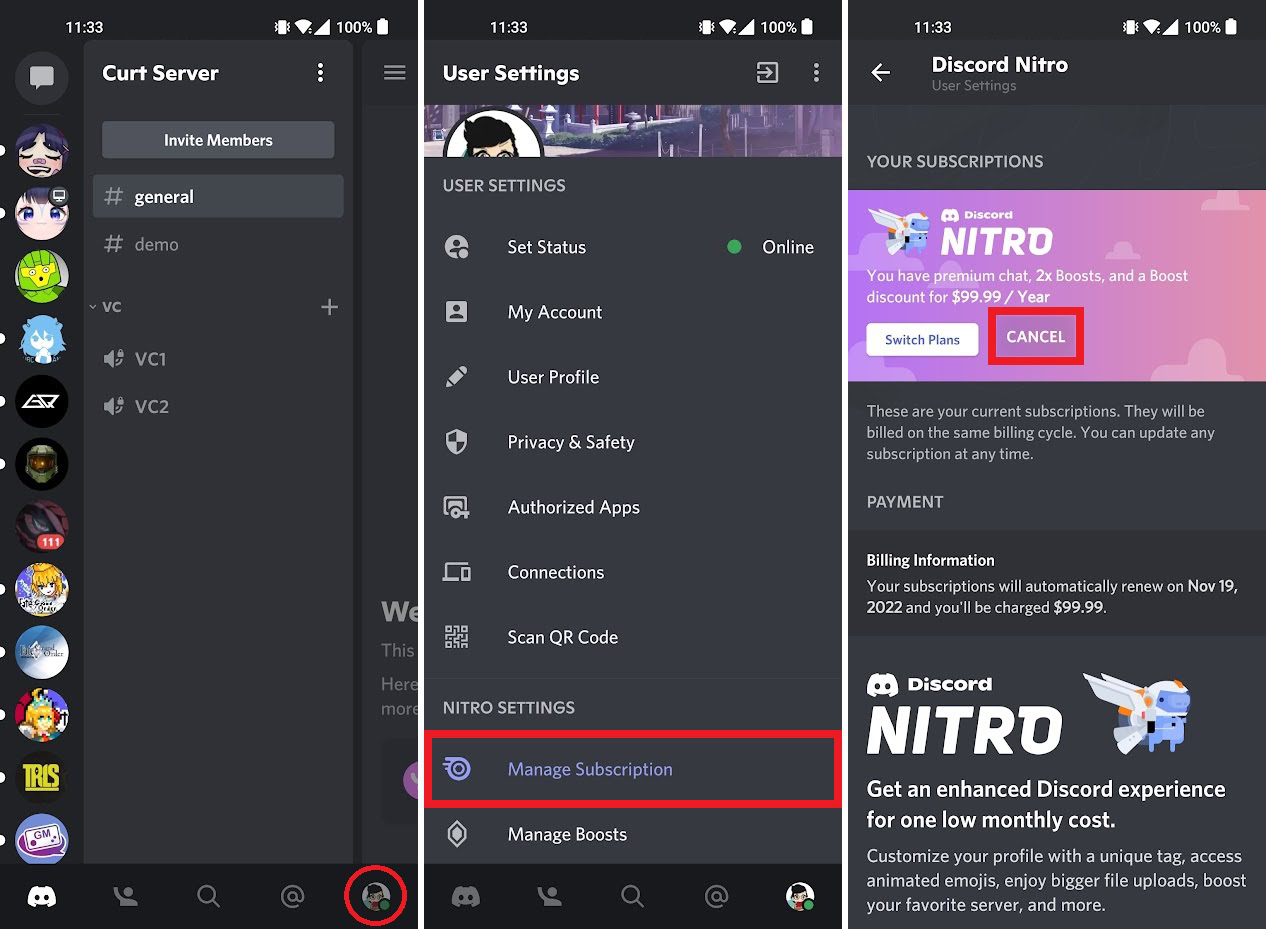Screen dimensions: 1266x929
Task: Open friends icon in User Settings bottom bar
Action: click(549, 897)
